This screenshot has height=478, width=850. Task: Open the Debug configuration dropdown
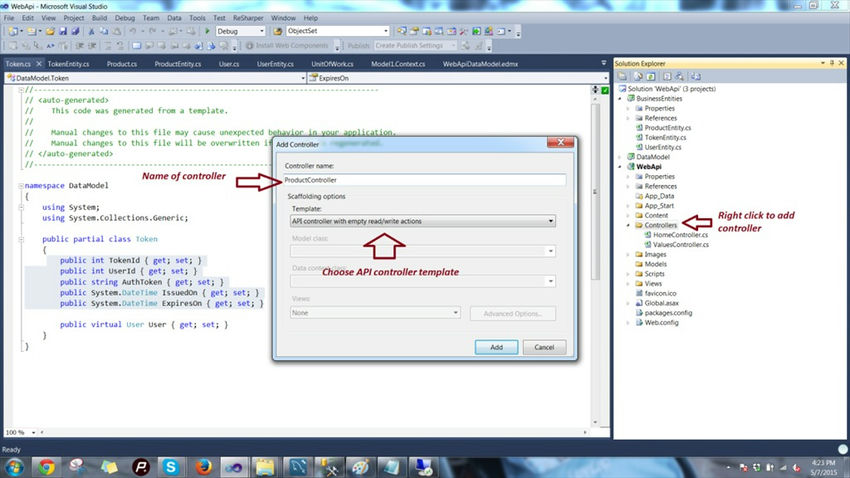[x=262, y=31]
